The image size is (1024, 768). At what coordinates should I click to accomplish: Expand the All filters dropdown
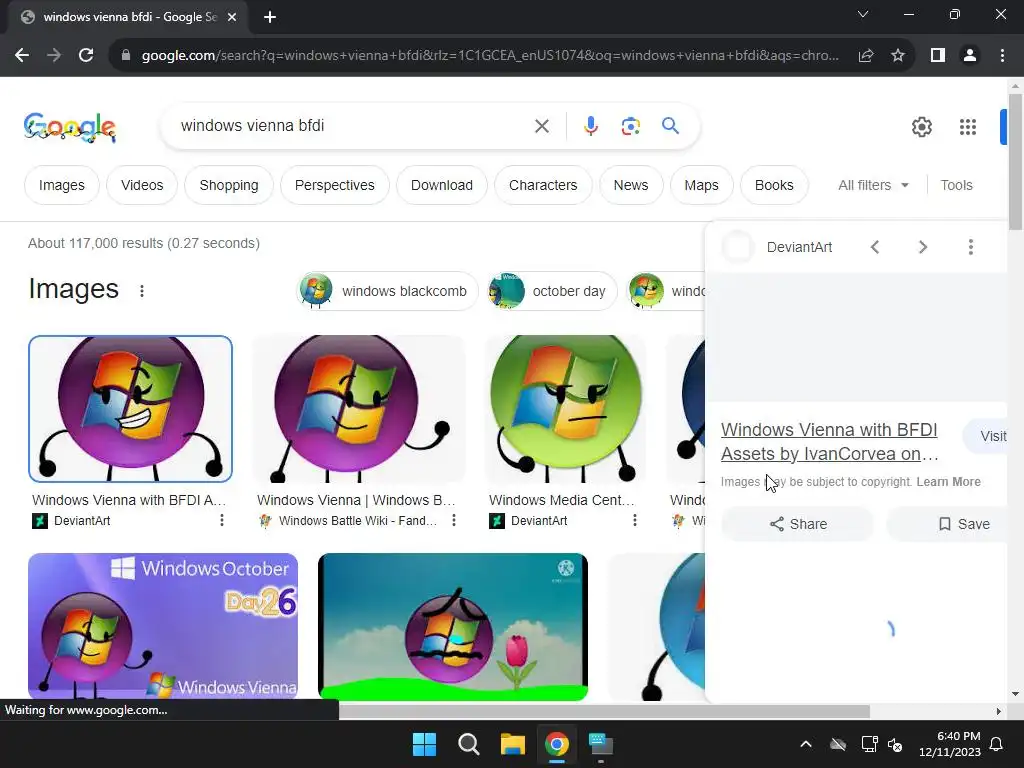873,185
